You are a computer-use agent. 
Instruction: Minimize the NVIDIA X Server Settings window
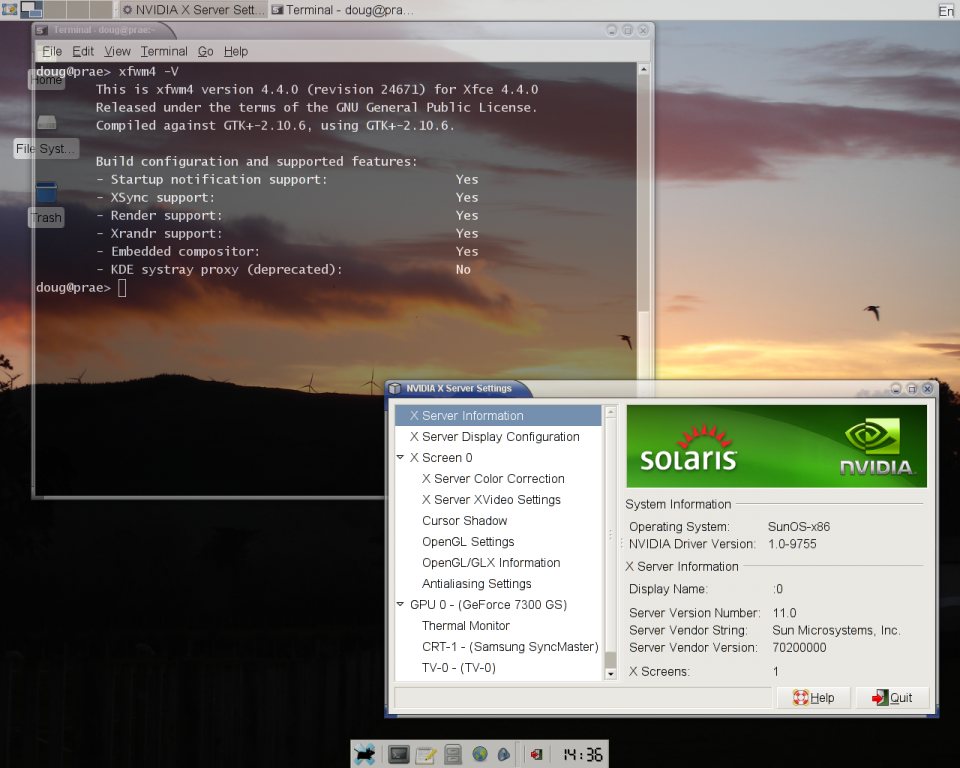point(896,389)
